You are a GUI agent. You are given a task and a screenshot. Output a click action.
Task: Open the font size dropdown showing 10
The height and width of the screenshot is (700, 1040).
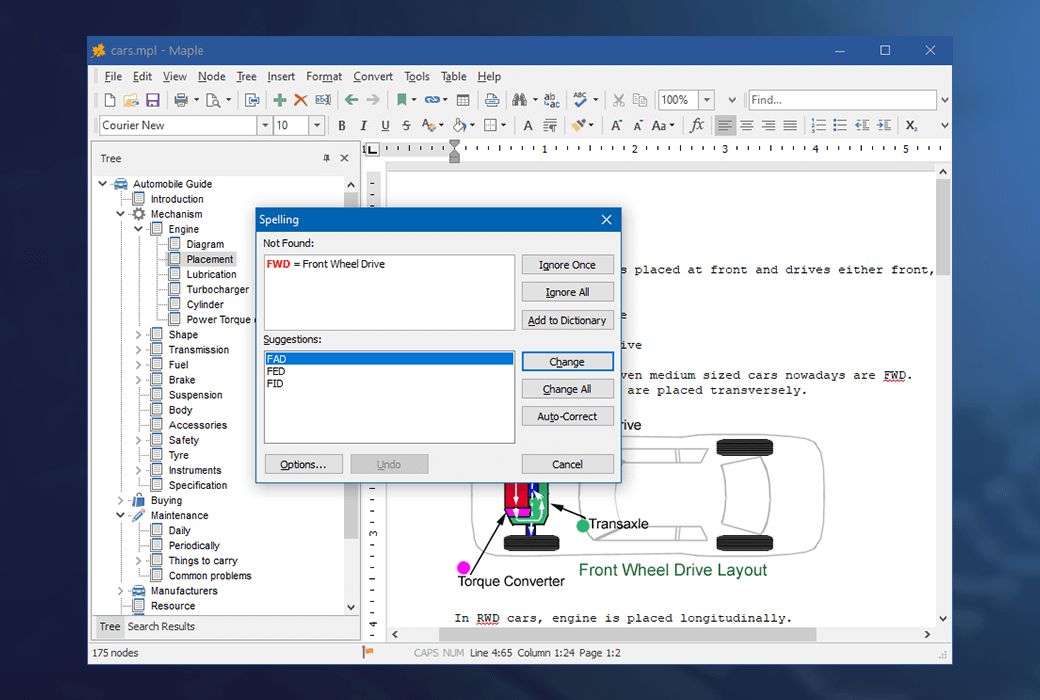(x=316, y=125)
